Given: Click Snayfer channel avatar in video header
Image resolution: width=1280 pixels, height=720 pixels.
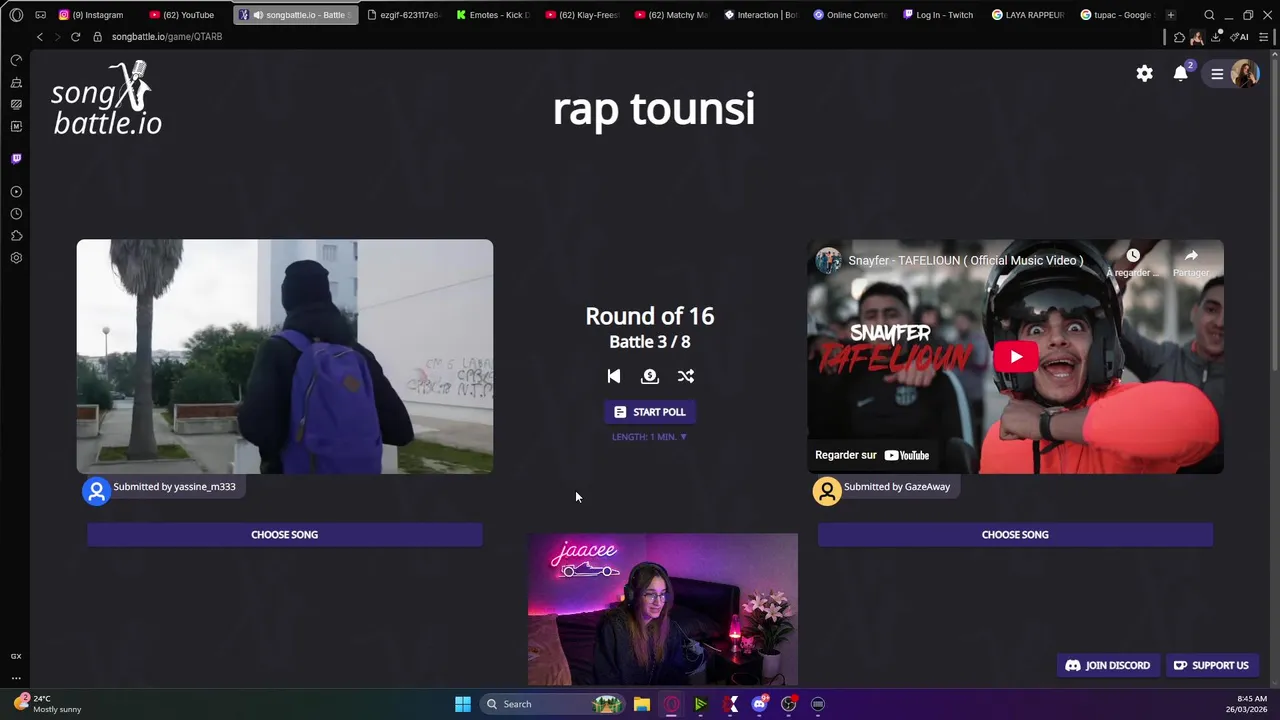Looking at the screenshot, I should 828,261.
